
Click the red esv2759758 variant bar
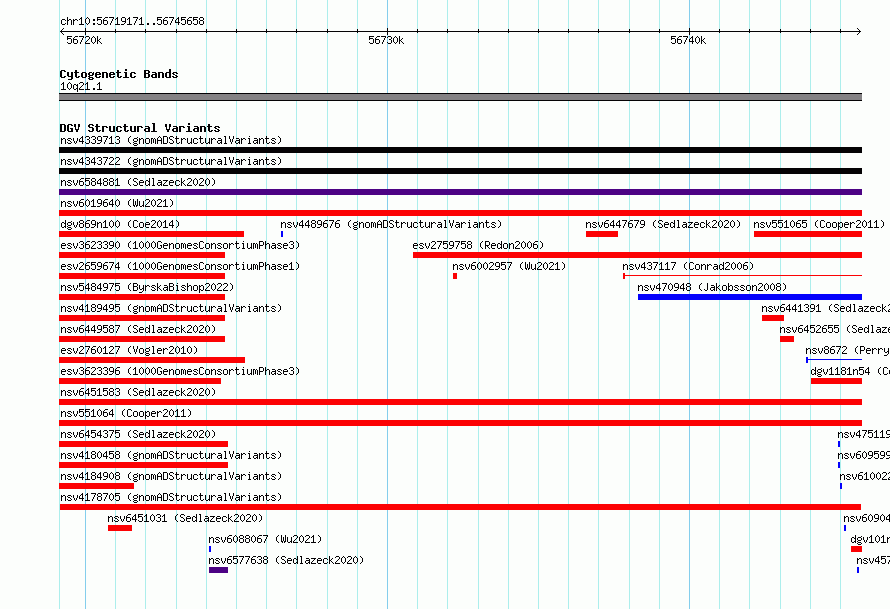(x=637, y=255)
